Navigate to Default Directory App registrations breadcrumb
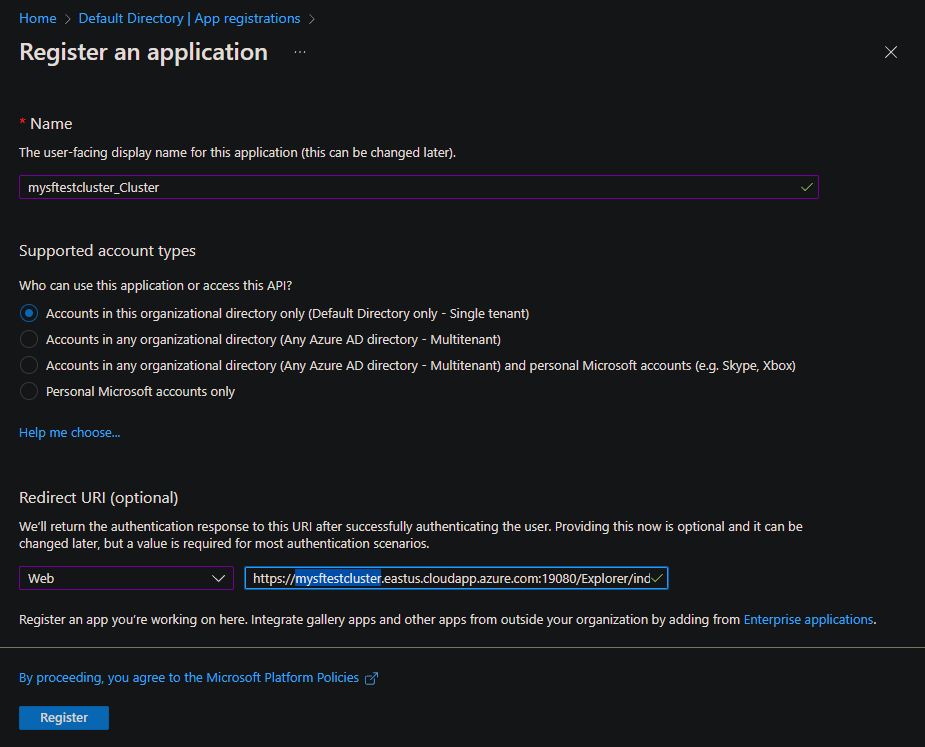 (x=189, y=18)
